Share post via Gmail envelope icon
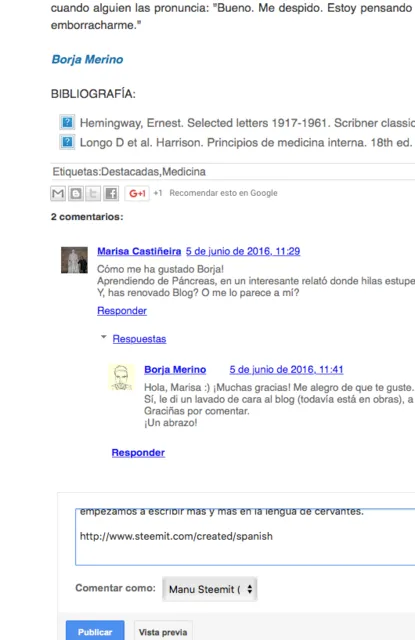Image resolution: width=415 pixels, height=640 pixels. (58, 193)
